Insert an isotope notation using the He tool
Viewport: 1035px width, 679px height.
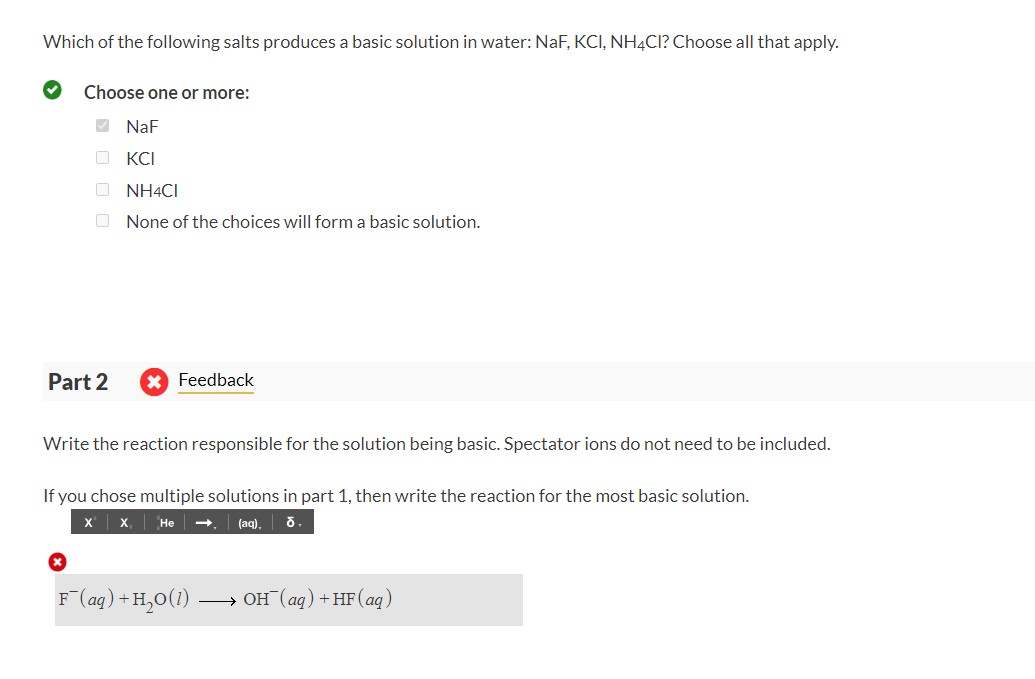[x=164, y=521]
